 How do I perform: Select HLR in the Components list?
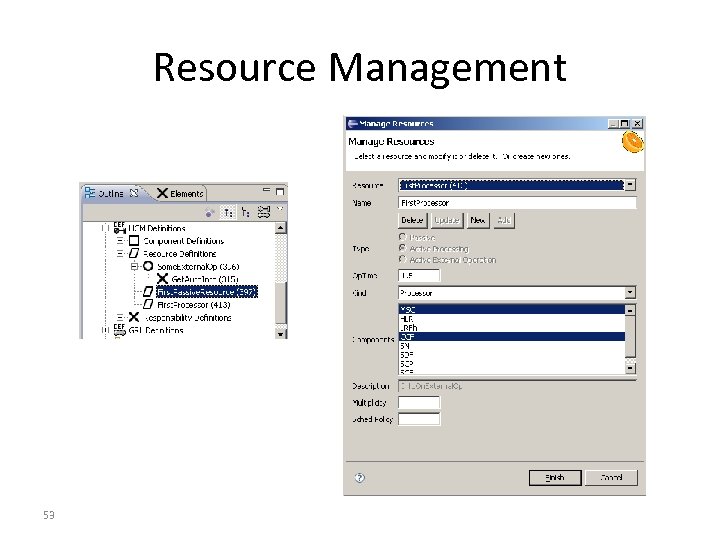(x=512, y=318)
